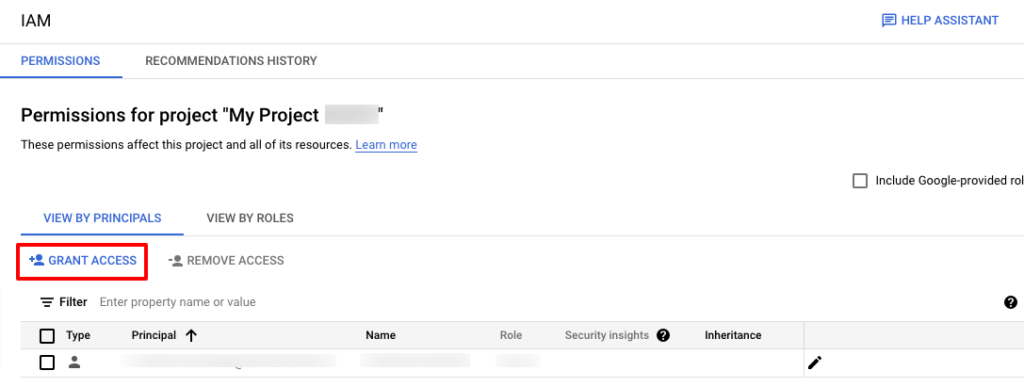
Task: Select all rows with header checkbox
Action: tap(47, 336)
